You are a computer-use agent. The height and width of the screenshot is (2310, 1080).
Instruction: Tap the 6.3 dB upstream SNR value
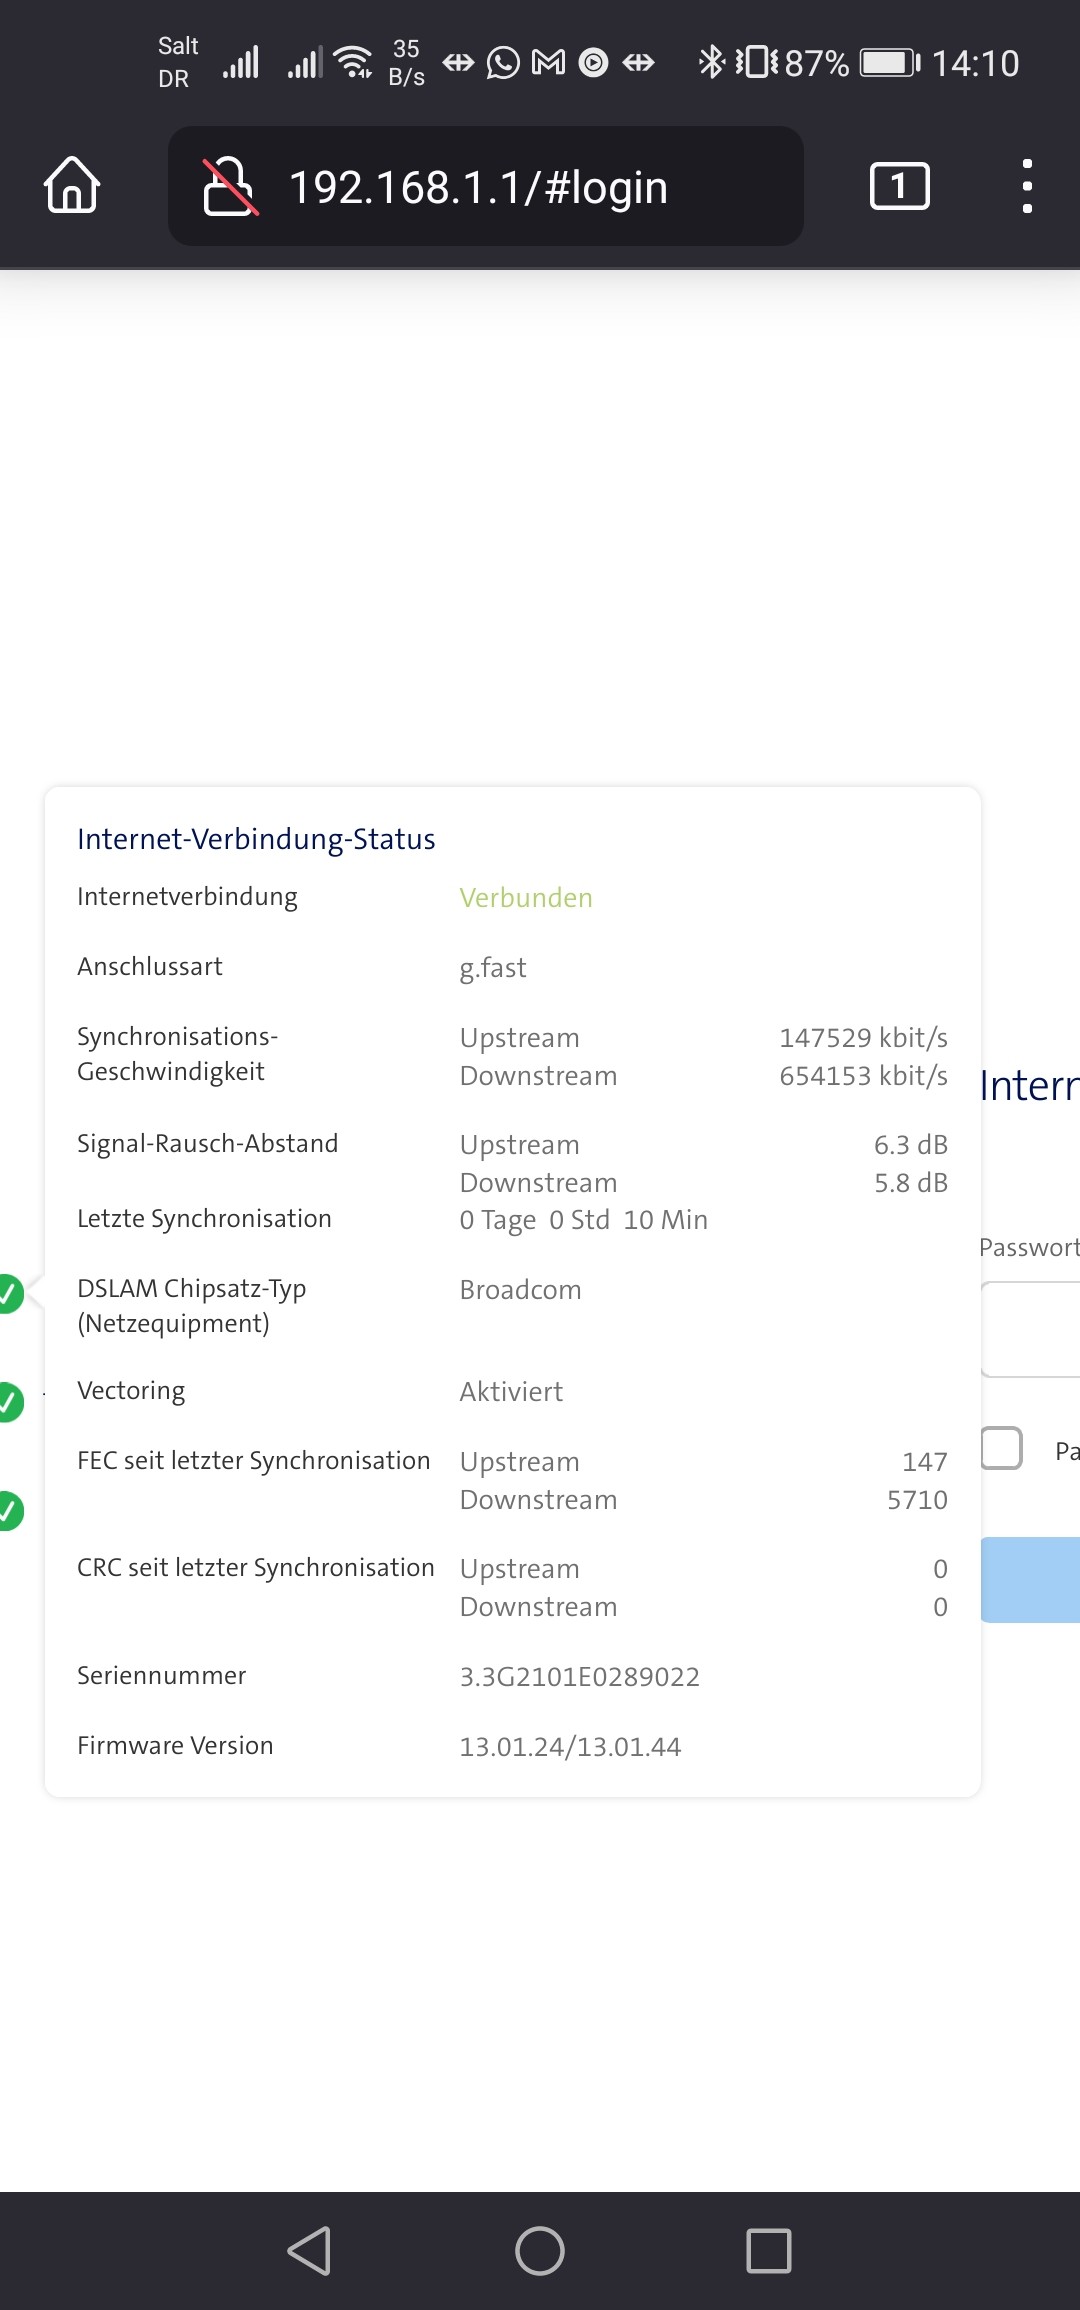(x=911, y=1145)
